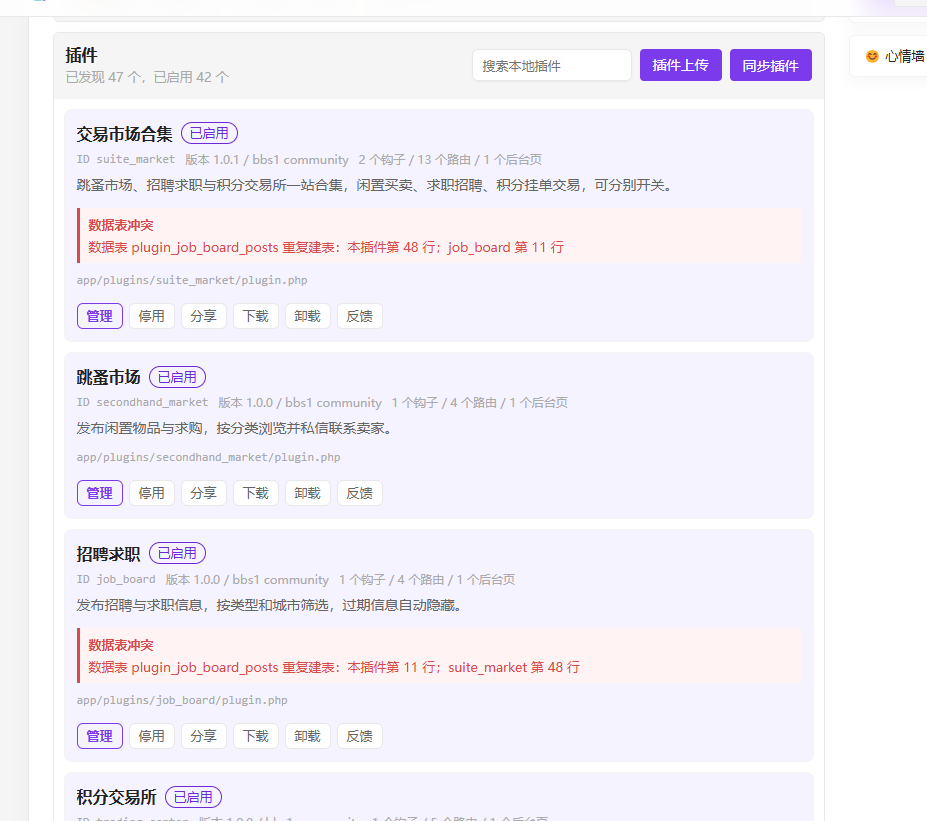Image resolution: width=927 pixels, height=821 pixels.
Task: Click 反馈 for 招聘求职 plugin
Action: click(x=359, y=736)
